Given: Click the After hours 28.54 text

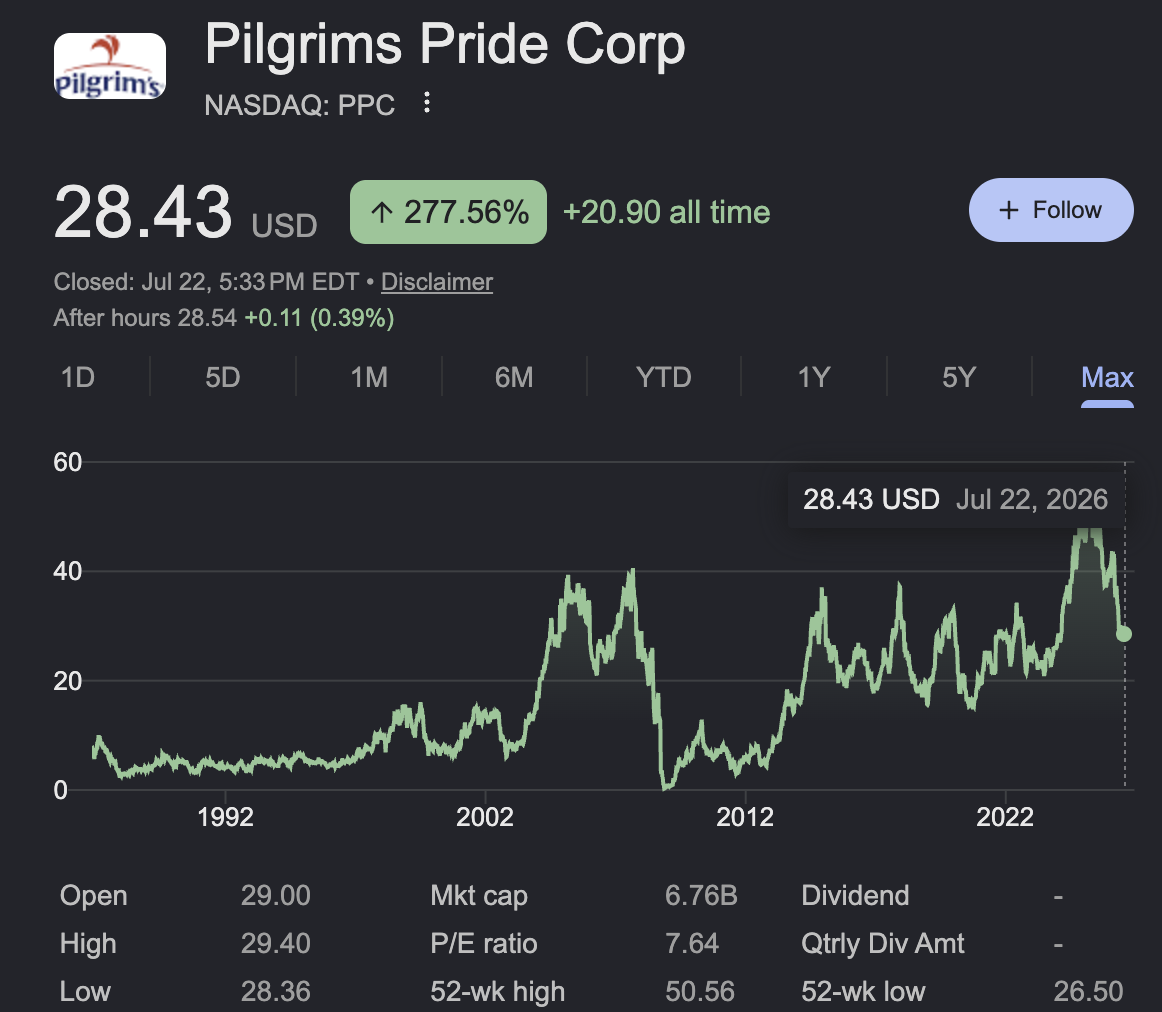Looking at the screenshot, I should (x=145, y=318).
